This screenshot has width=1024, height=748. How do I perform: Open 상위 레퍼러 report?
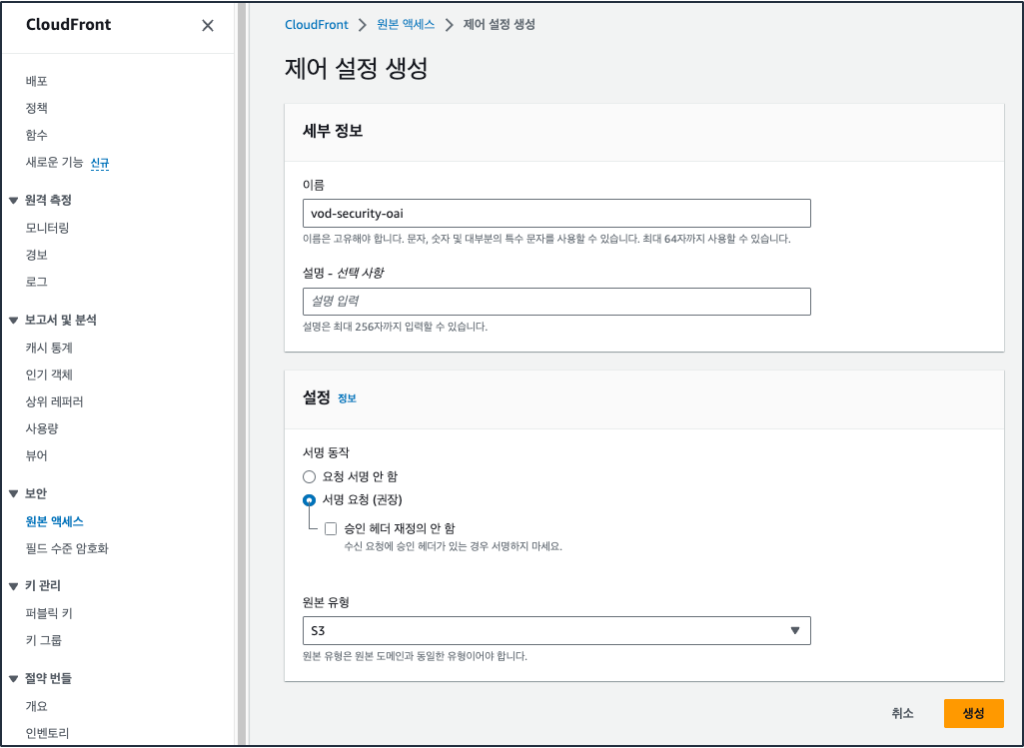54,402
